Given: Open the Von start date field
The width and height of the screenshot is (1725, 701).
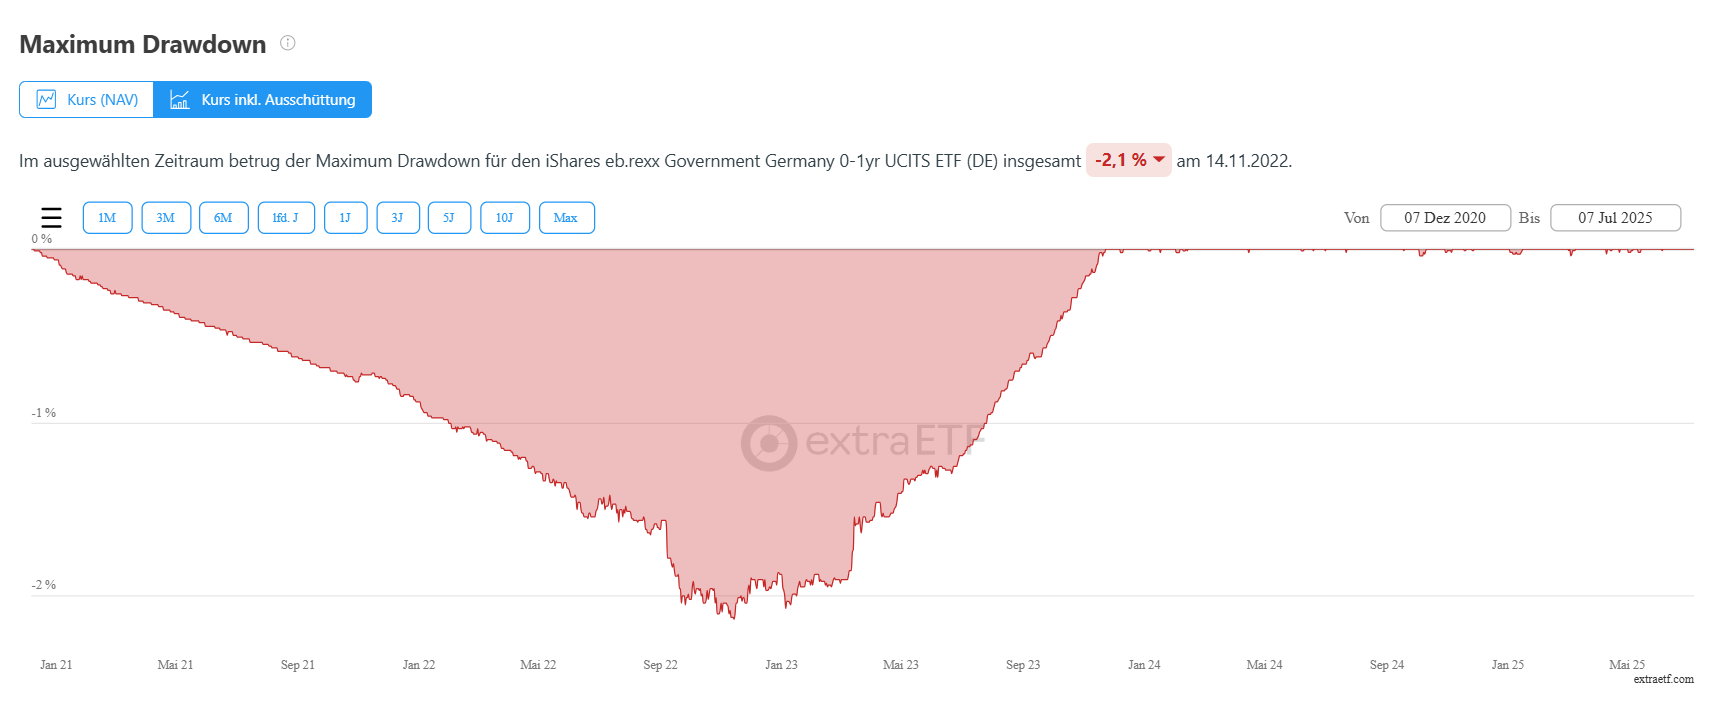Looking at the screenshot, I should (x=1444, y=218).
